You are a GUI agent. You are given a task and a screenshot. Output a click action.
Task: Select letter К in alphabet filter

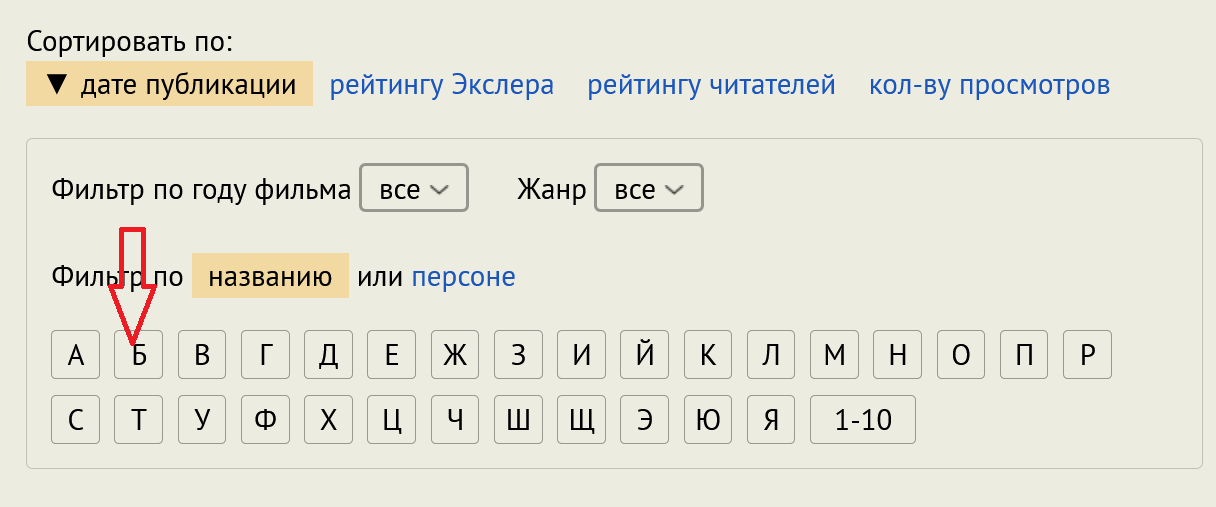tap(708, 356)
